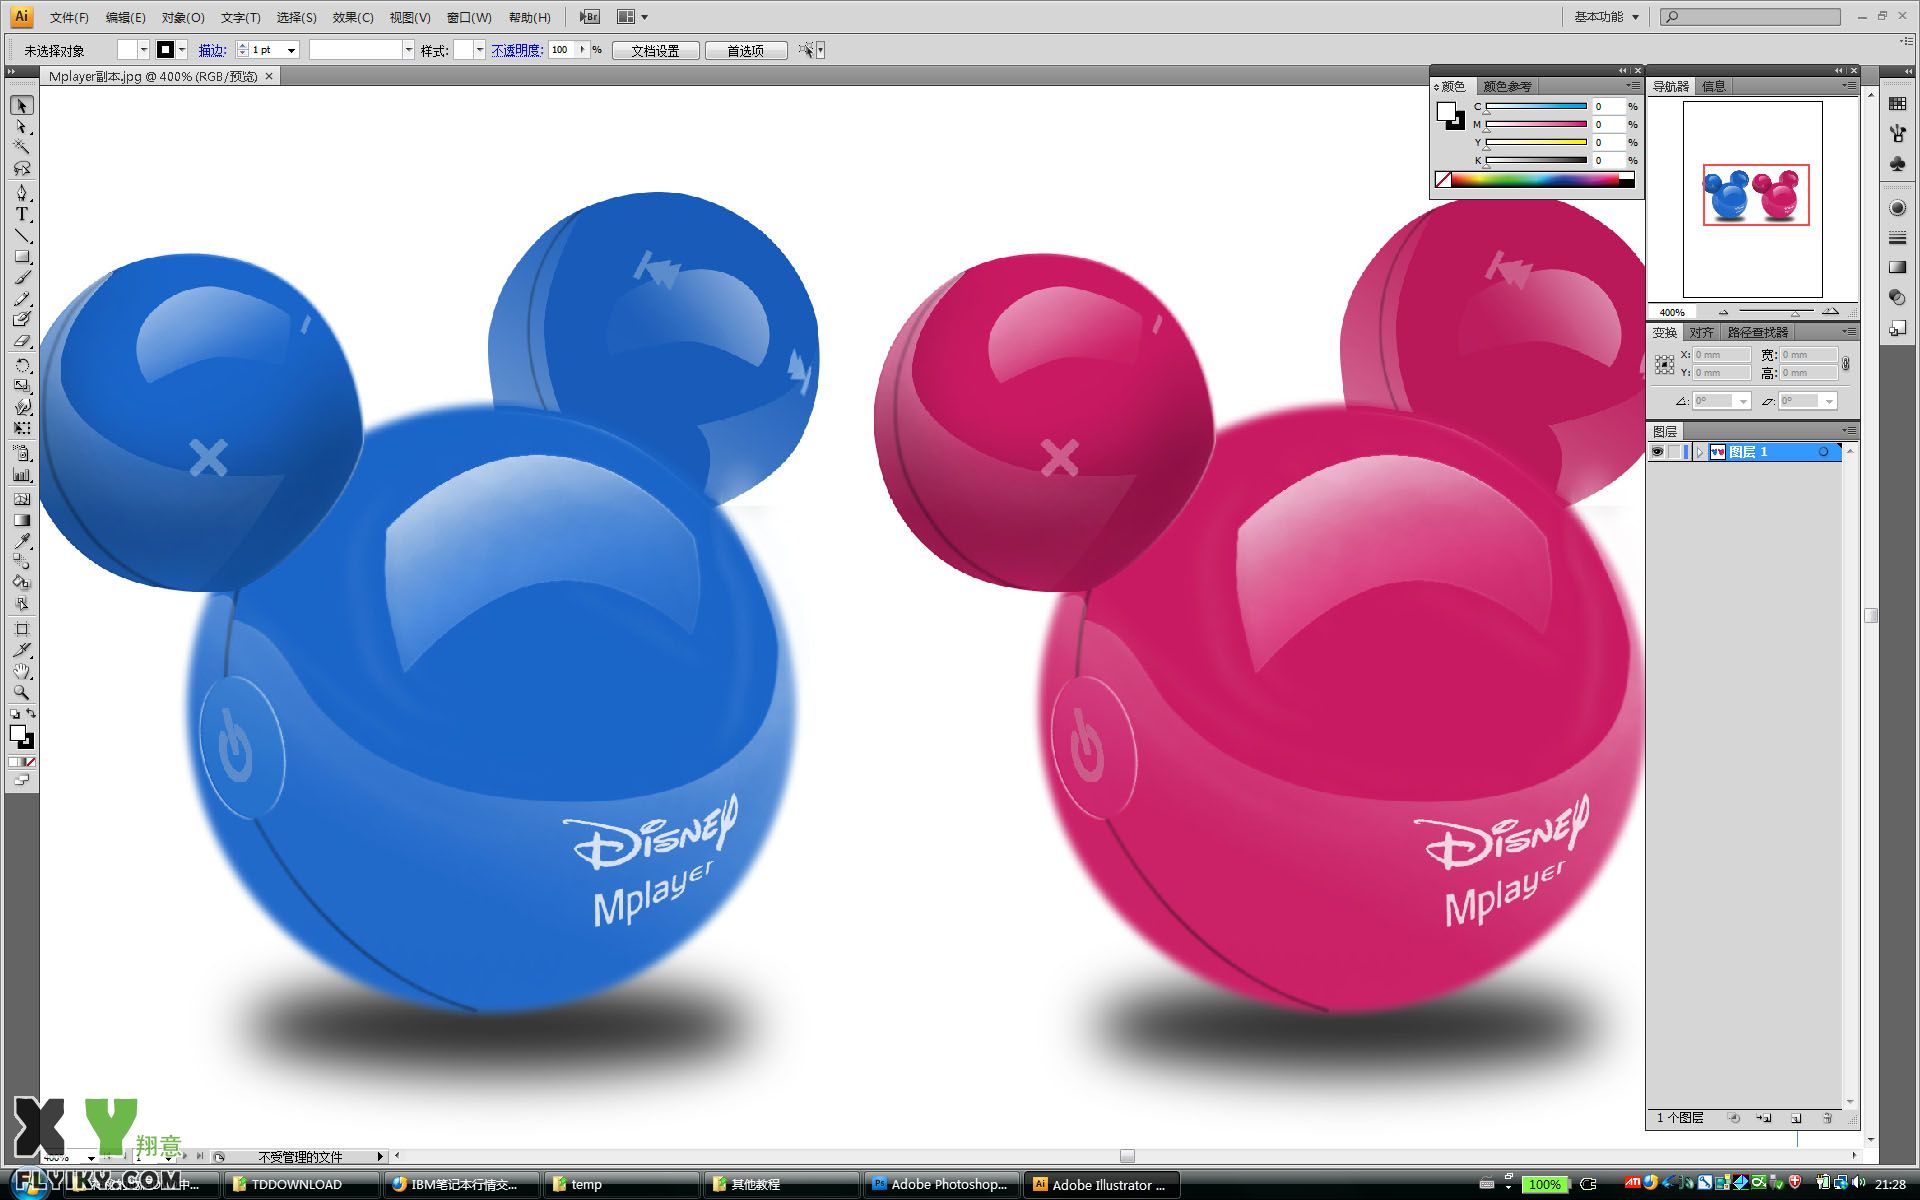
Task: Switch to 路径查找器 tab
Action: click(1758, 332)
